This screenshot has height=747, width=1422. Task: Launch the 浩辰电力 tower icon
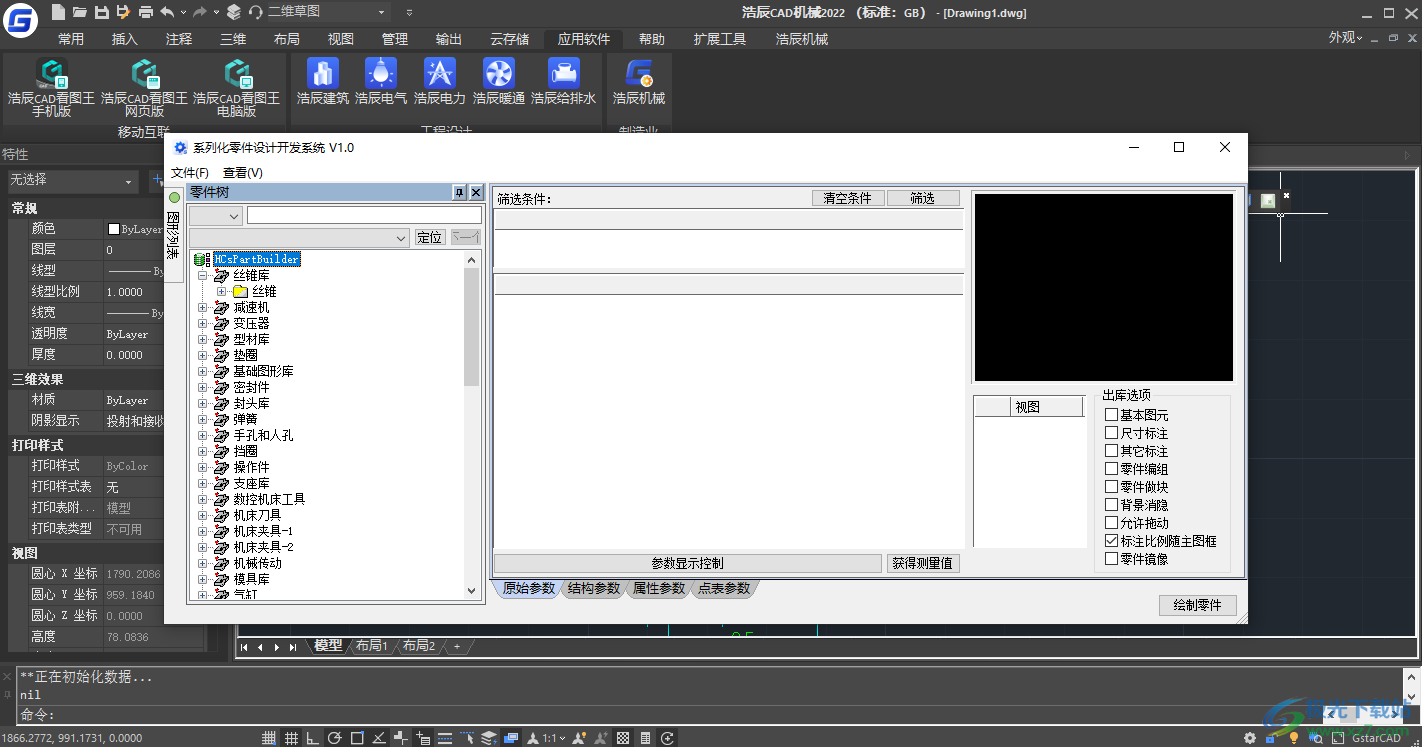(440, 73)
